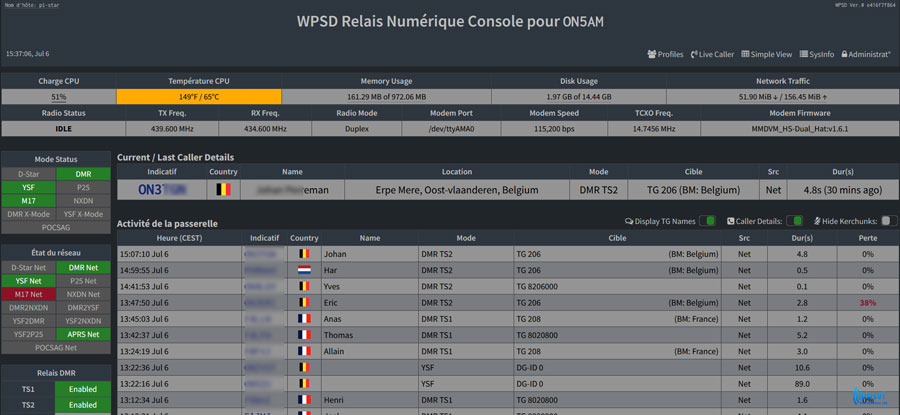900x415 pixels.
Task: Click the Belgian flag in the 13:22:16 row
Action: pos(304,383)
